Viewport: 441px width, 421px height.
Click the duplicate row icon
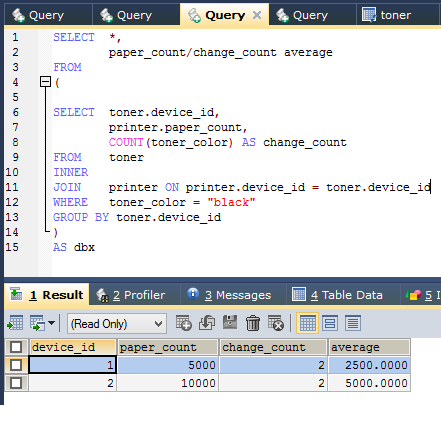coord(207,323)
